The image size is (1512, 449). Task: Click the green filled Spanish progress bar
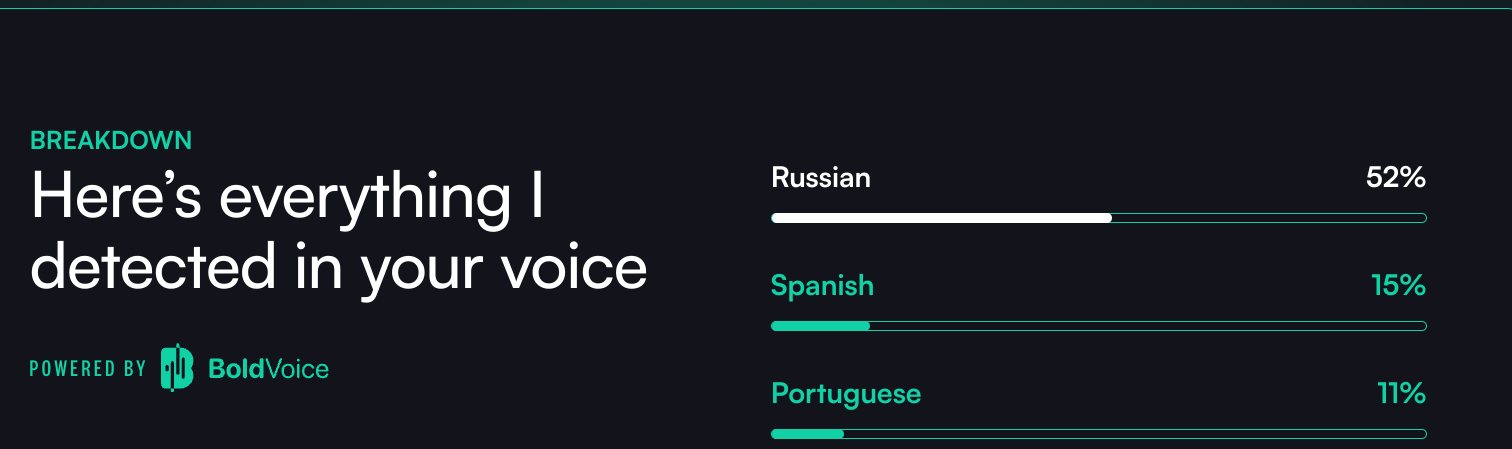pyautogui.click(x=820, y=326)
